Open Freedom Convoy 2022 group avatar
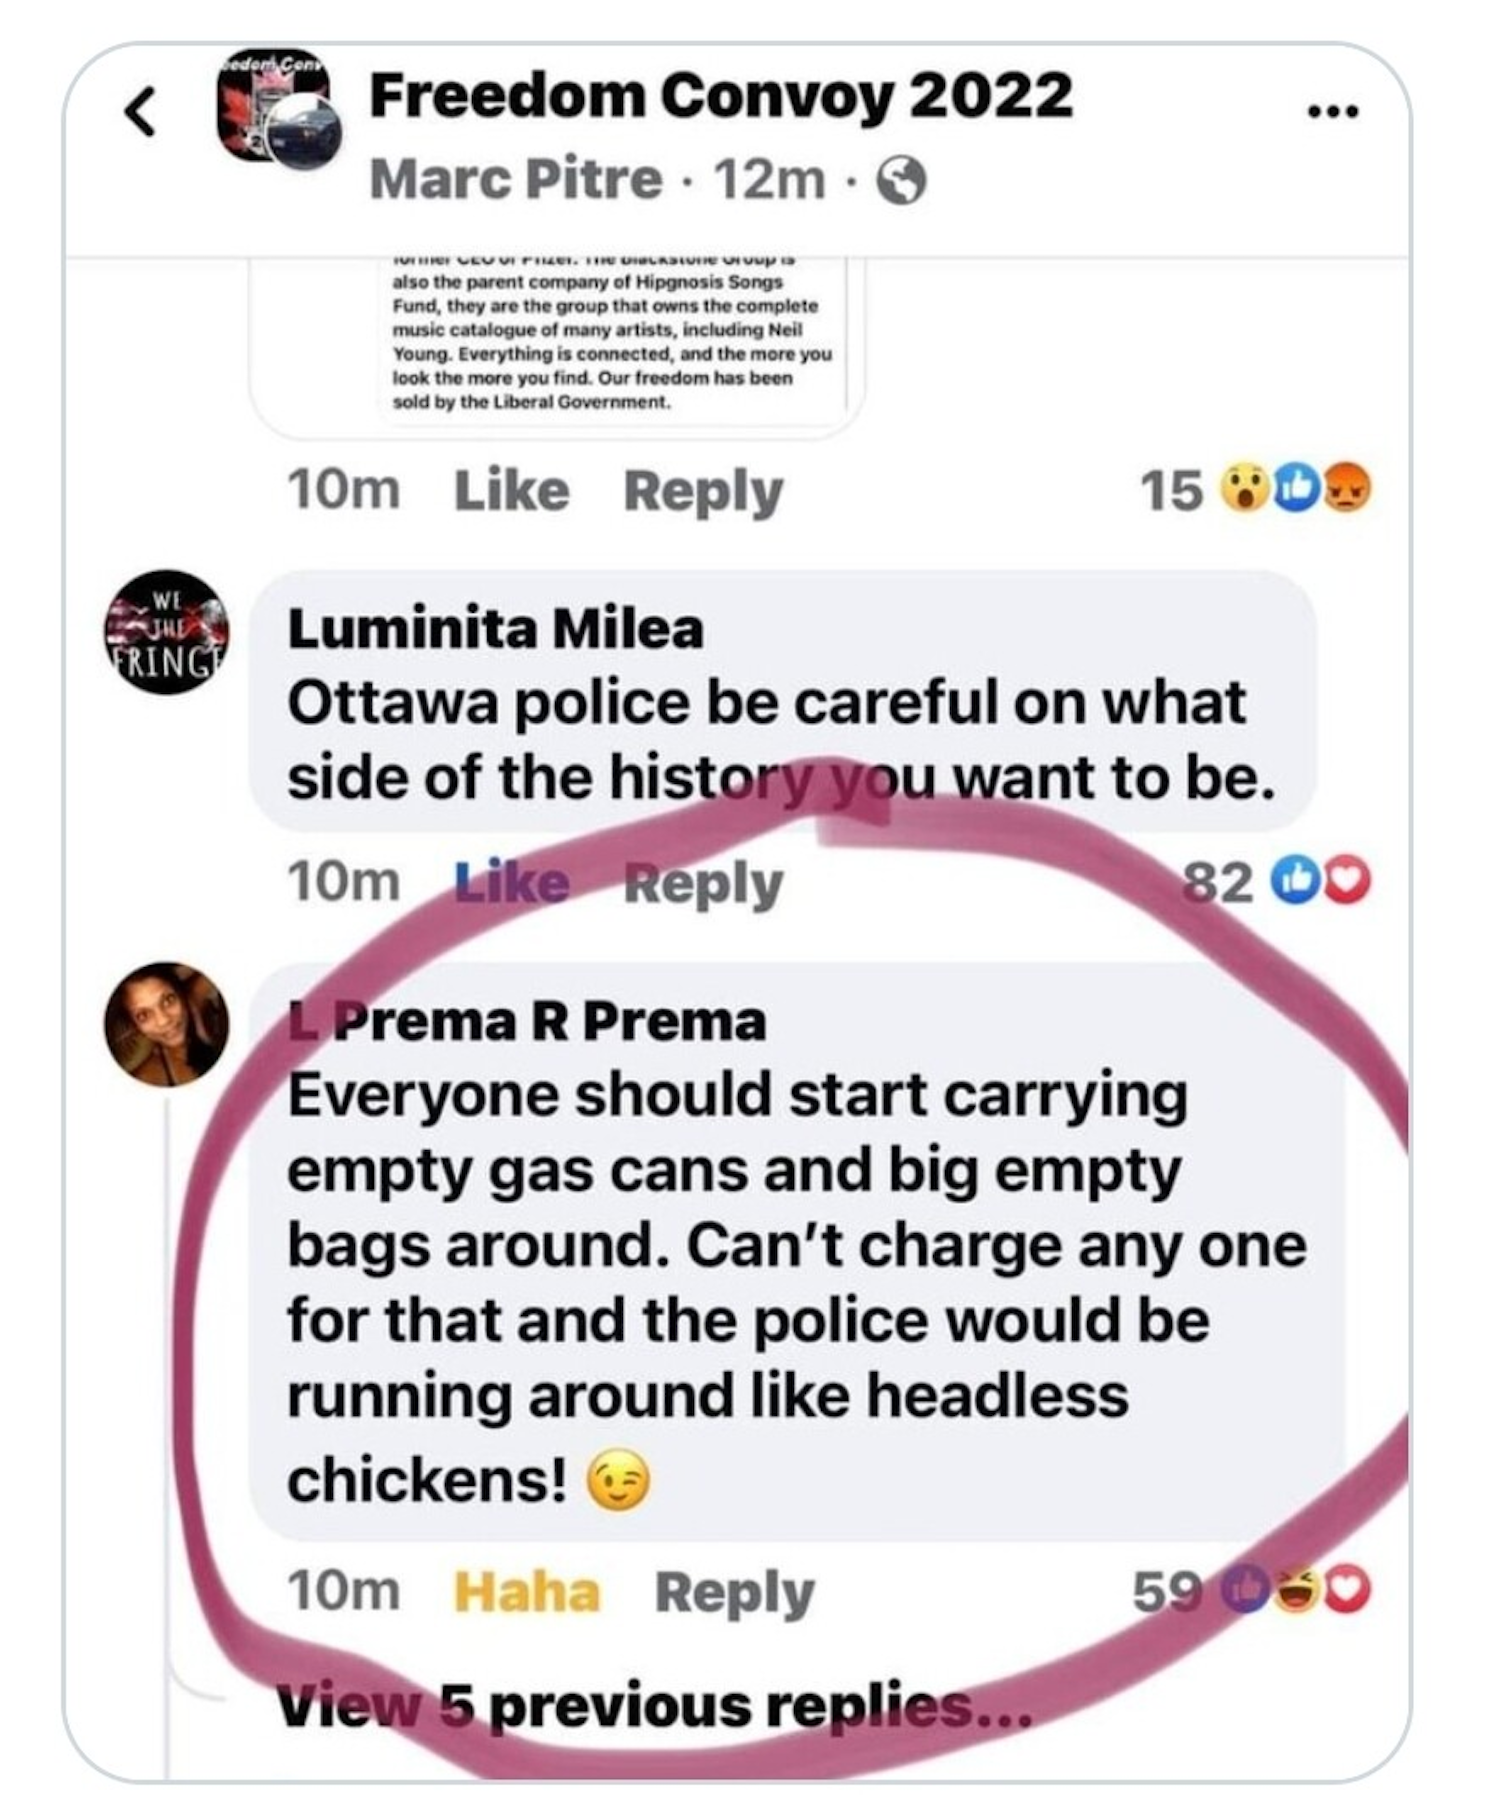The width and height of the screenshot is (1500, 1795). [280, 111]
